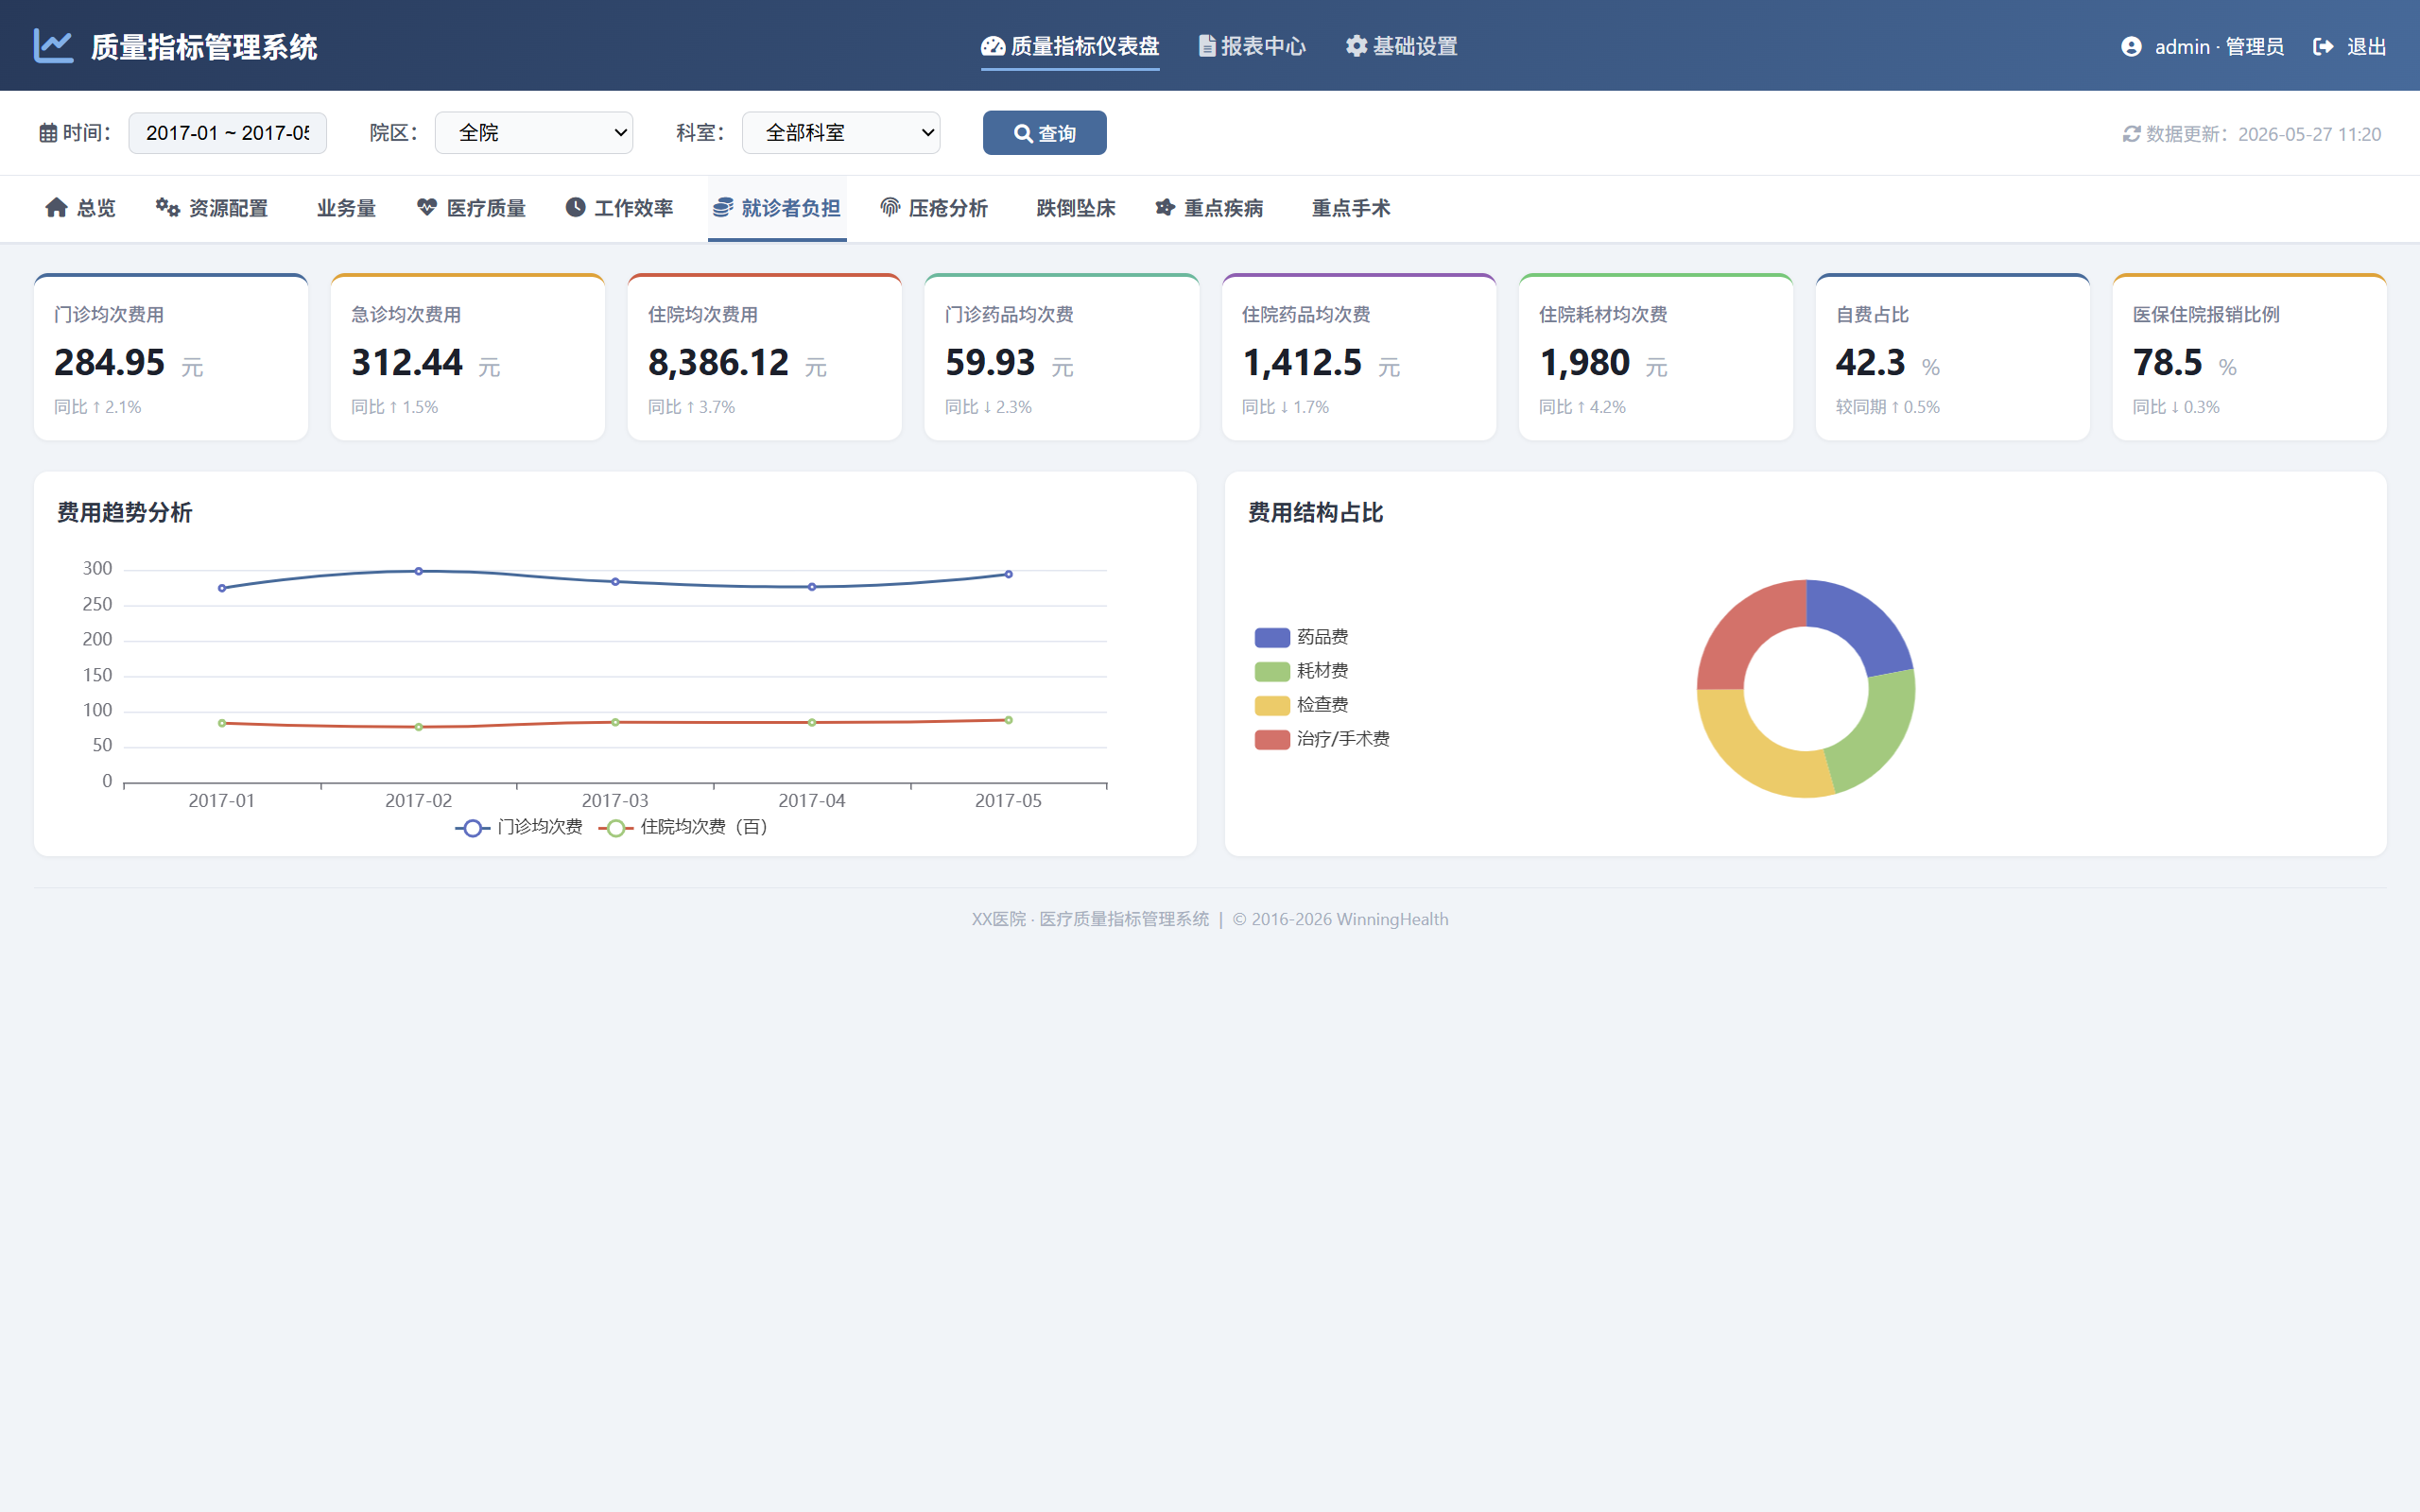This screenshot has width=2420, height=1512.
Task: Hide 耗材费 slice via legend
Action: 1302,671
